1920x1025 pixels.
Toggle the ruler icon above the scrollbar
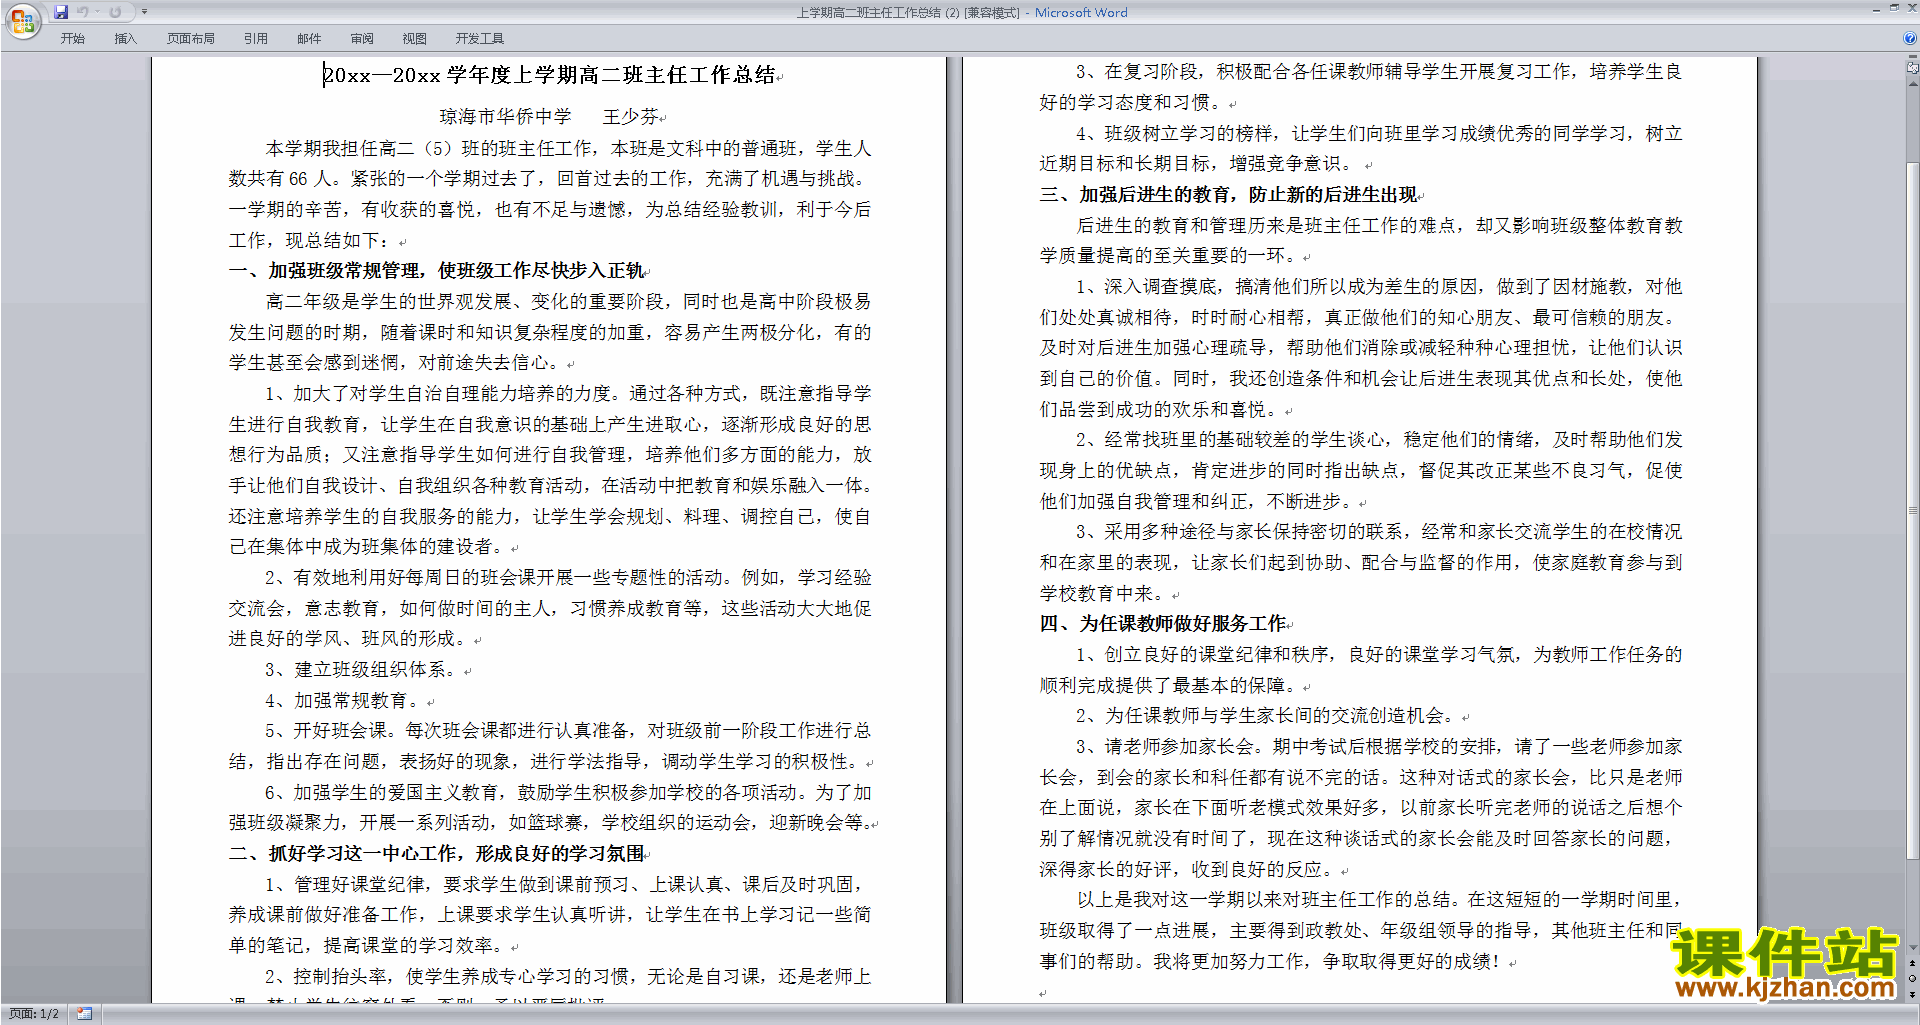[x=1912, y=69]
